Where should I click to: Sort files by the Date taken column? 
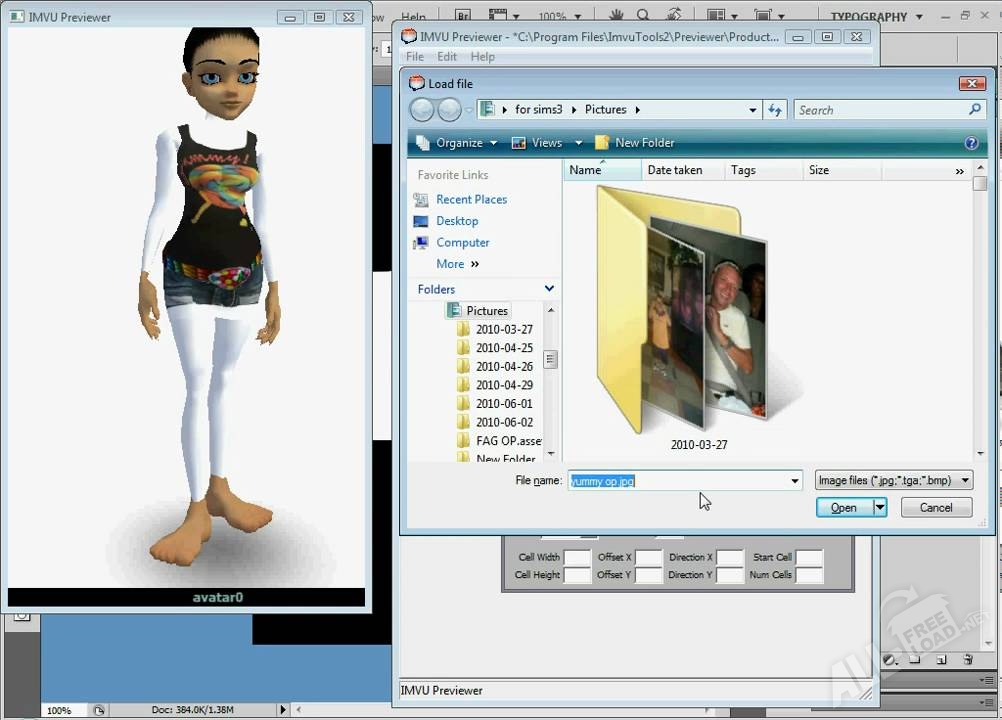coord(675,170)
